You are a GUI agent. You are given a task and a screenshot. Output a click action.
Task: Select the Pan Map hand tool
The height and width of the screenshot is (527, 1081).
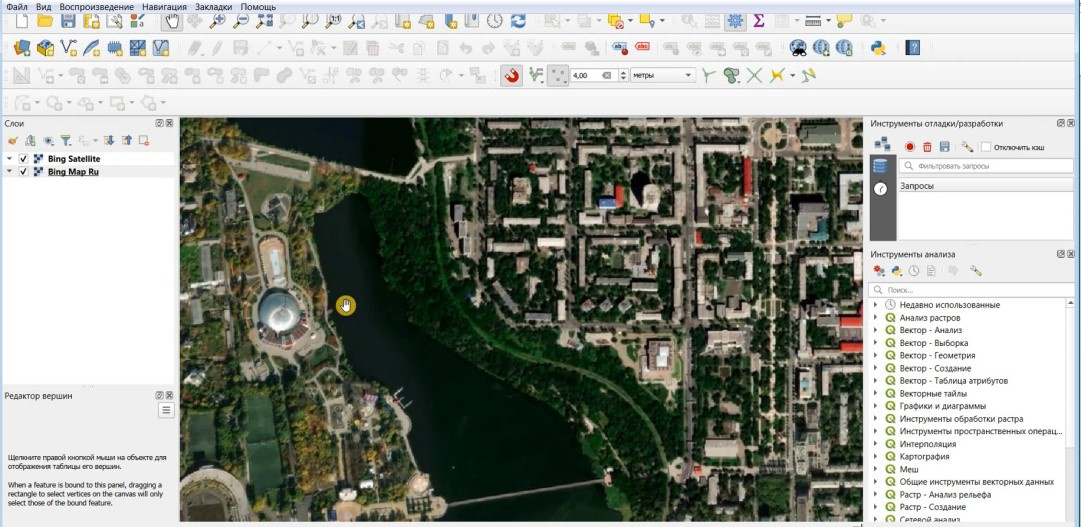click(x=172, y=20)
